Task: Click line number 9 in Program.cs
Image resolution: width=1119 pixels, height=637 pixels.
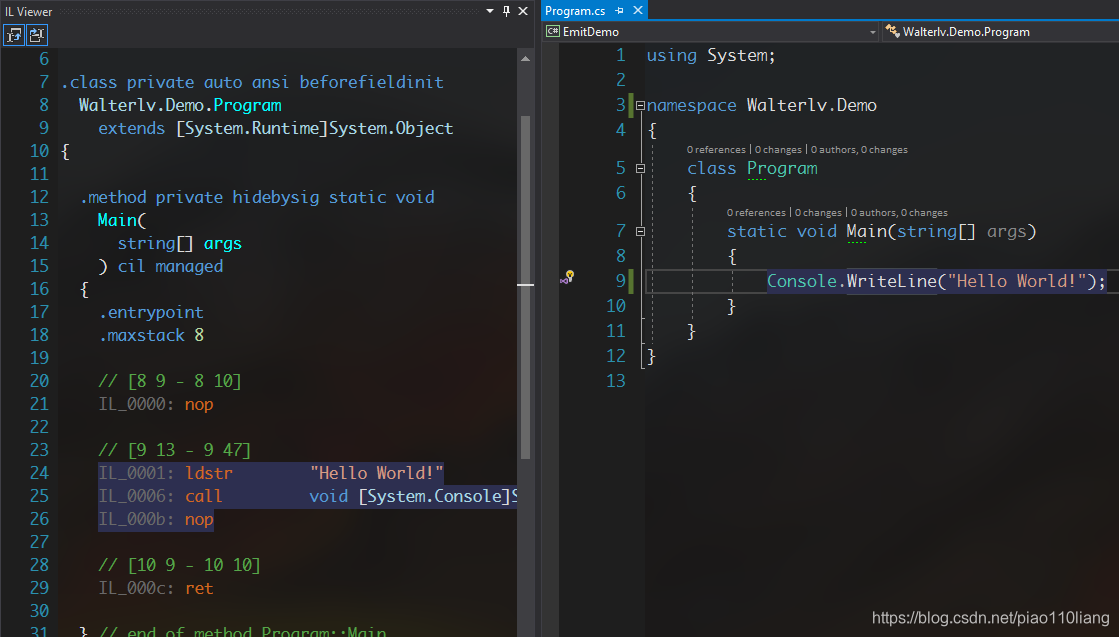Action: (620, 281)
